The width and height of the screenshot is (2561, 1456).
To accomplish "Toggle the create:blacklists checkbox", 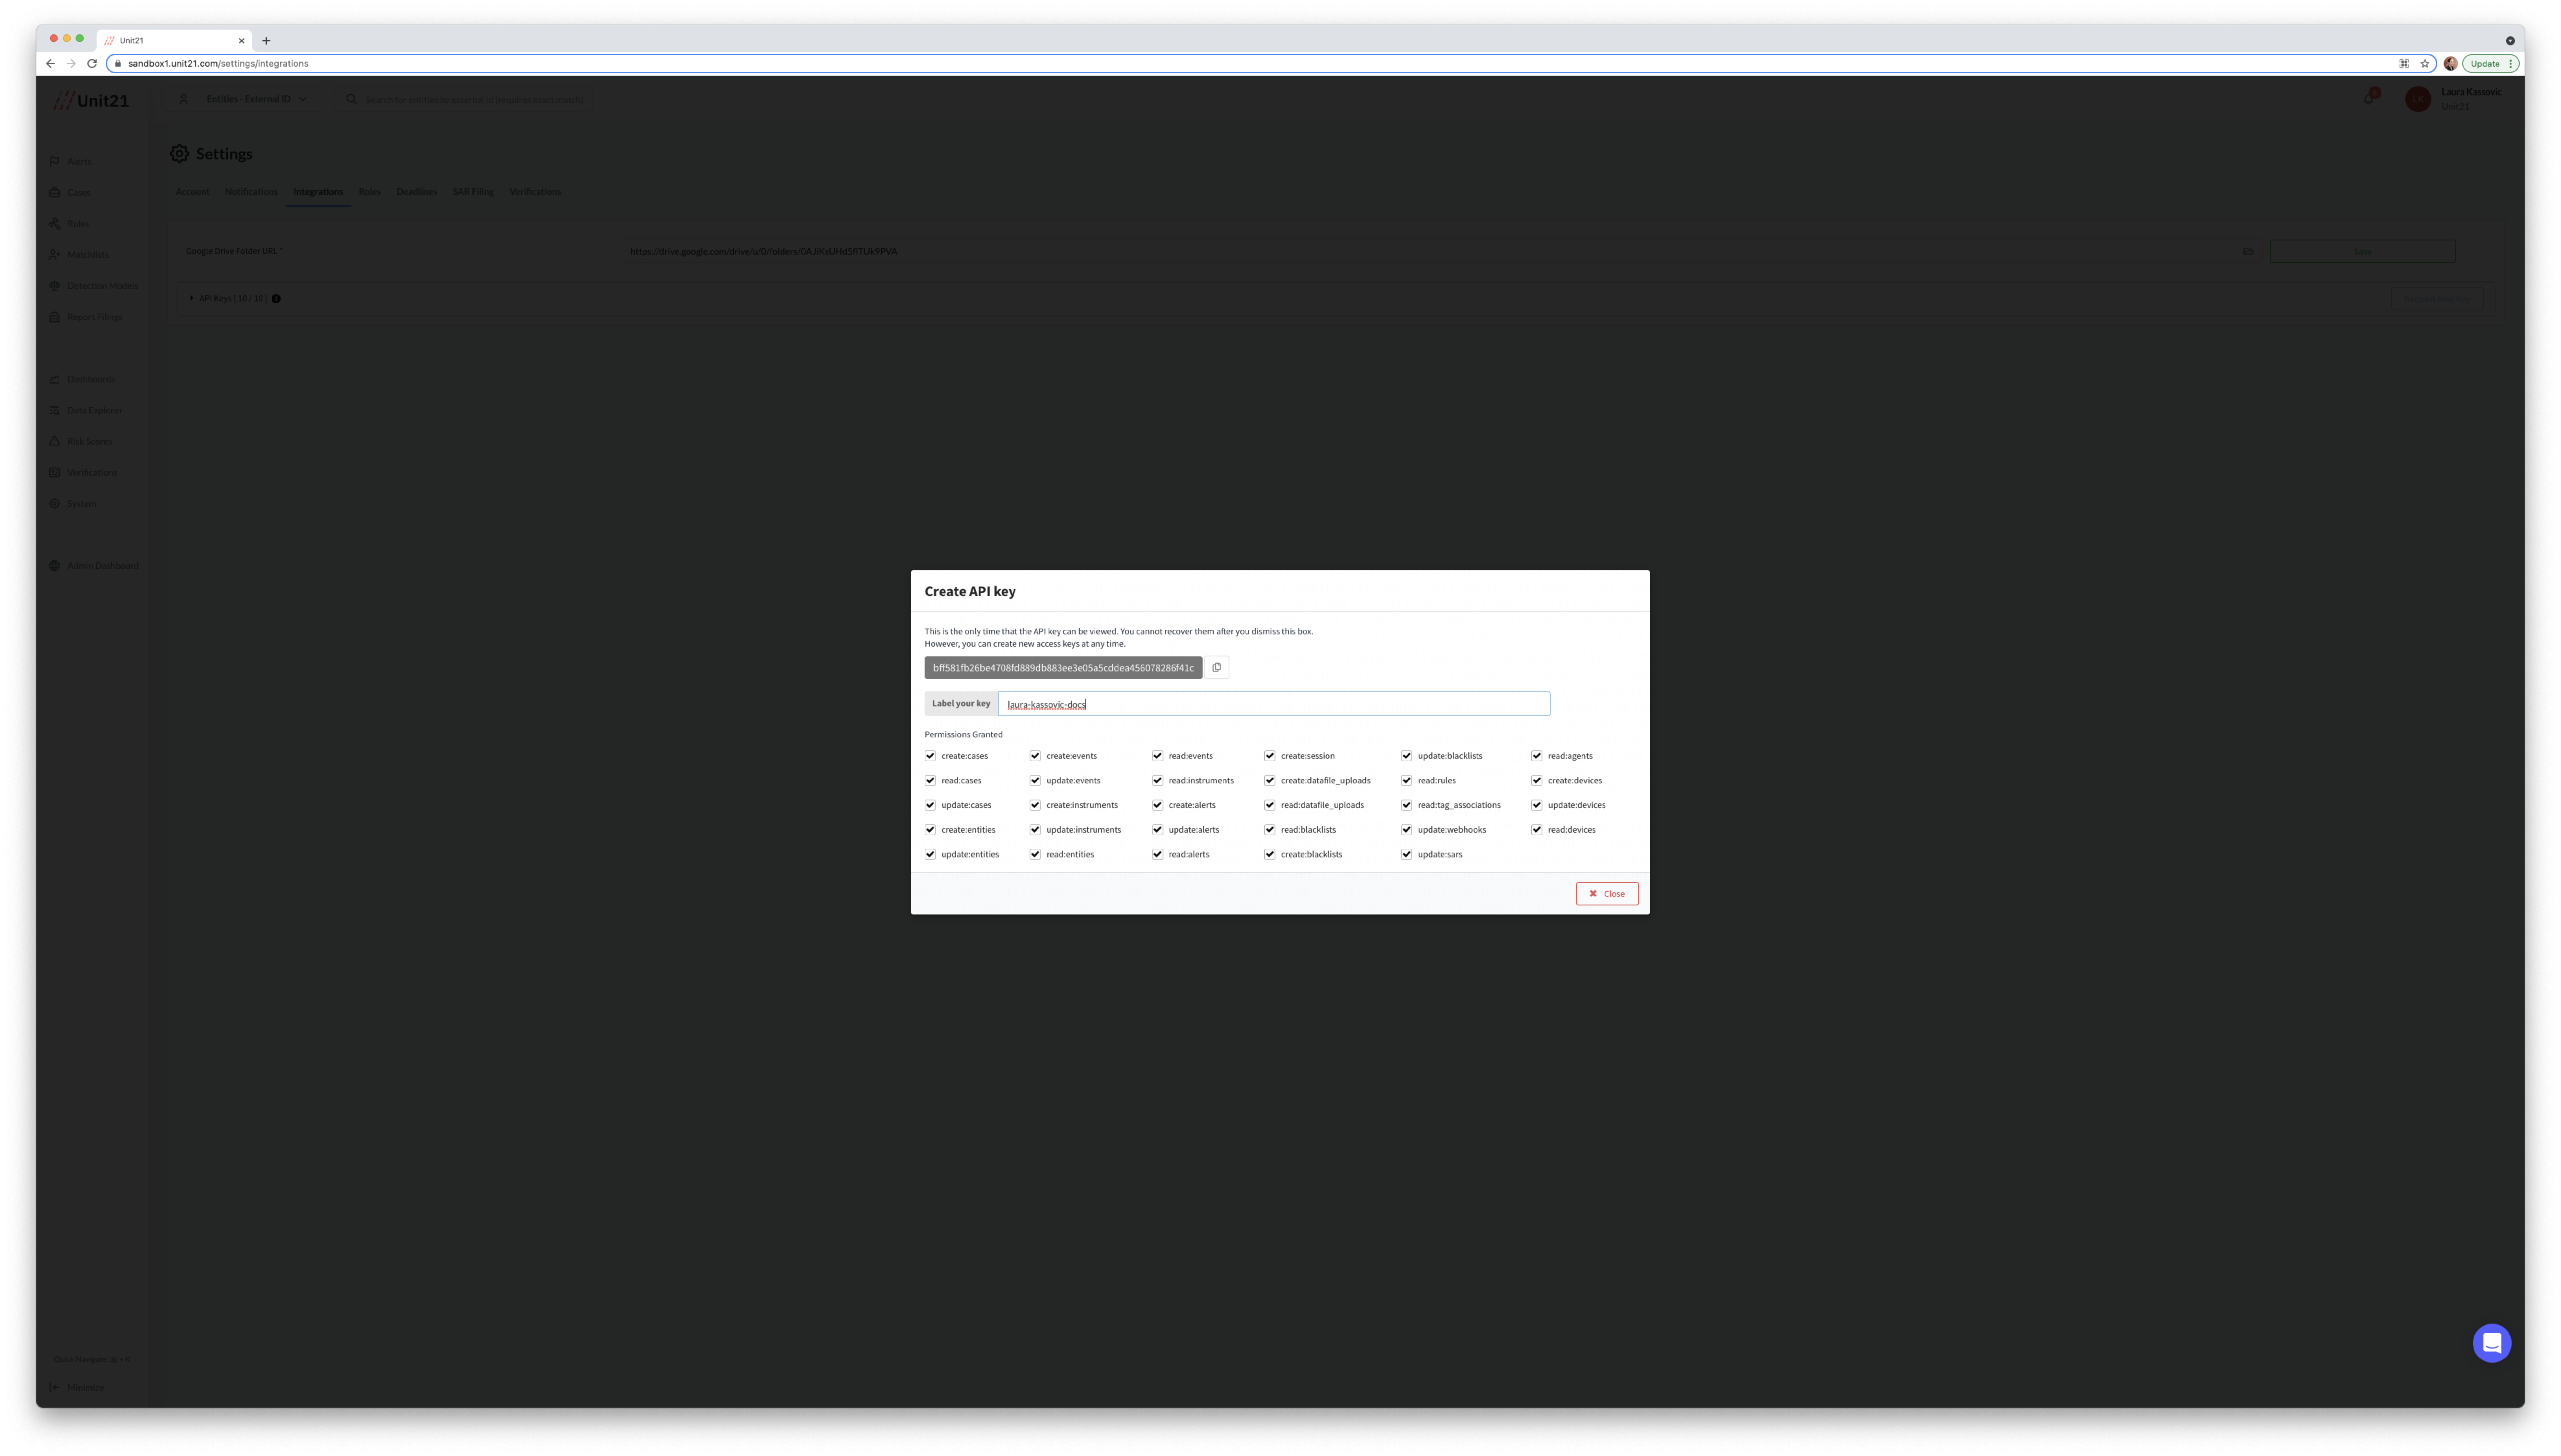I will coord(1270,855).
